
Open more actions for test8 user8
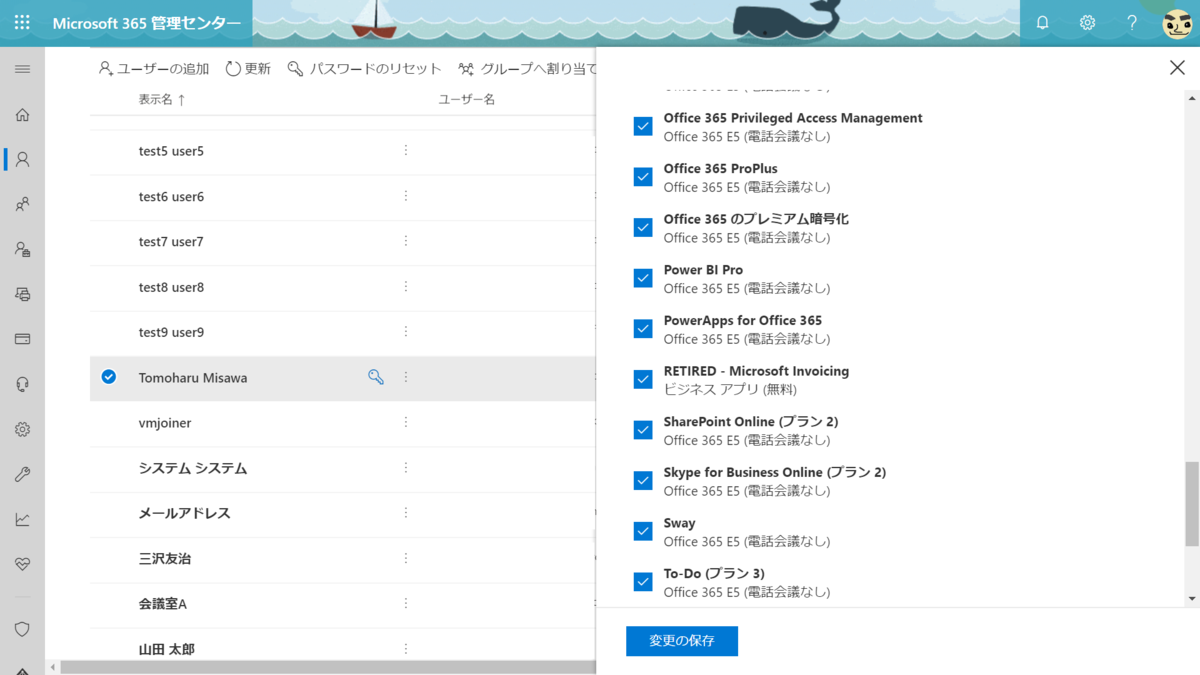pyautogui.click(x=406, y=287)
